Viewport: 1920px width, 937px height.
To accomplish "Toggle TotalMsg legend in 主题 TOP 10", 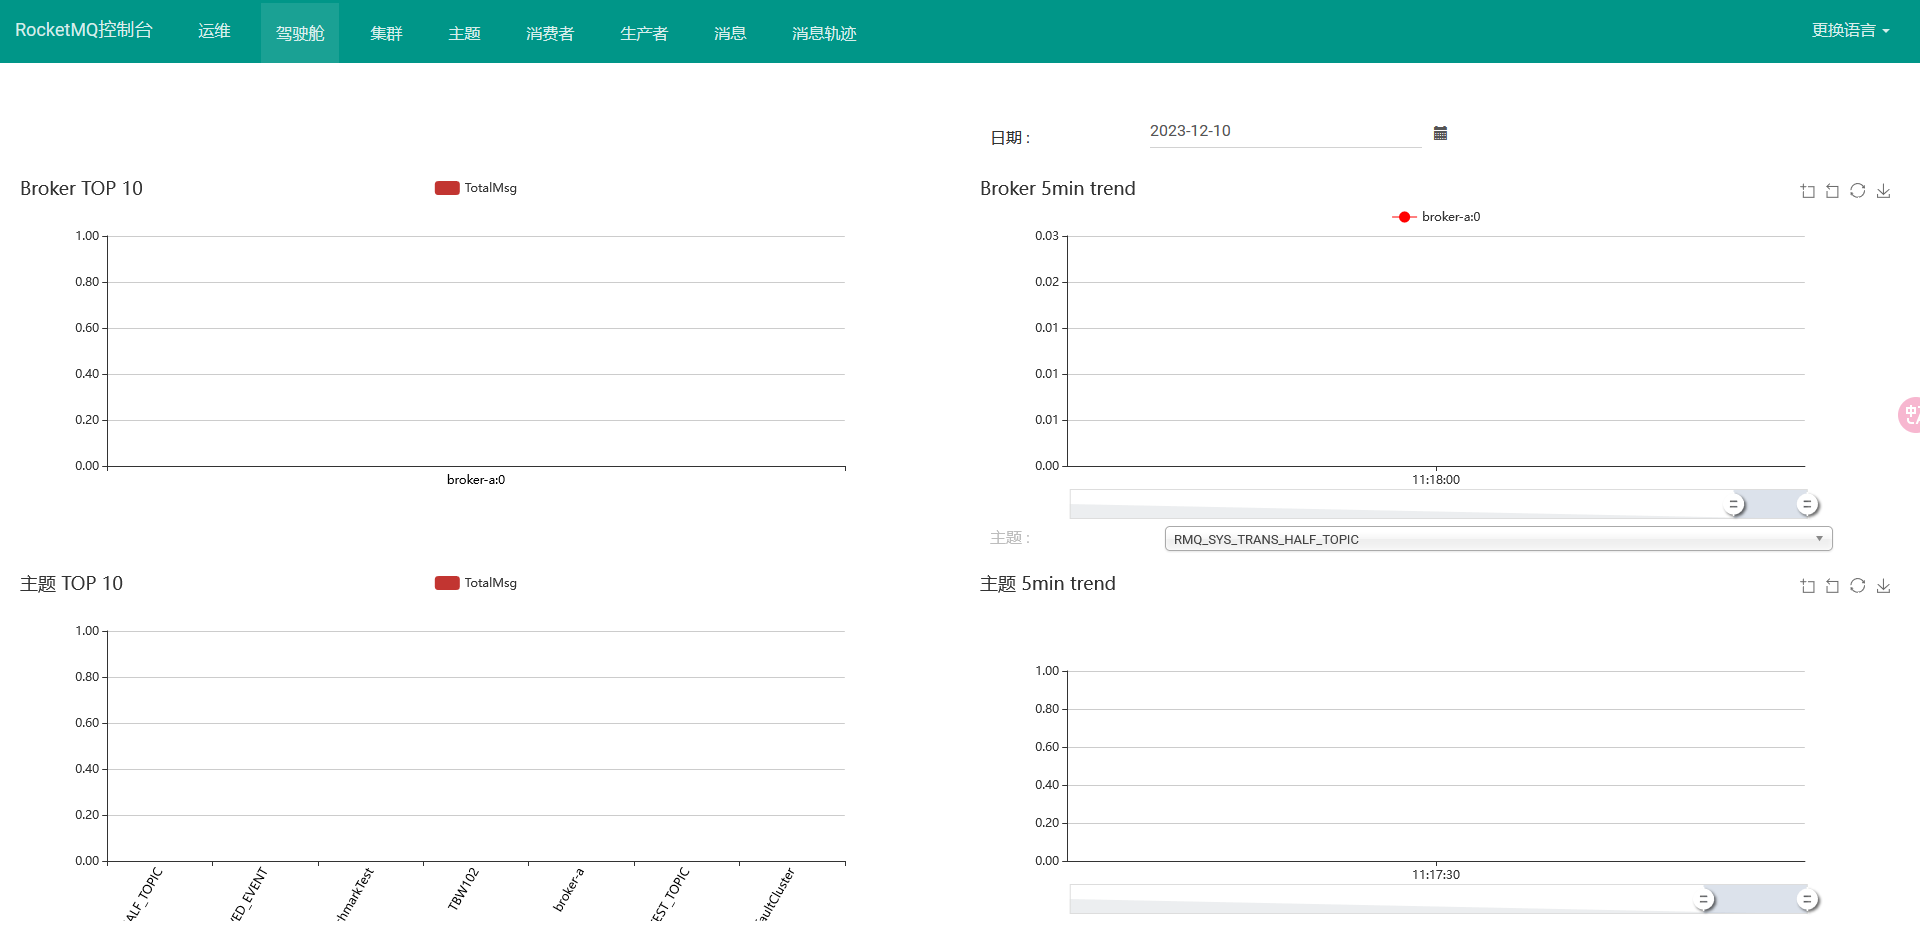I will [x=476, y=583].
